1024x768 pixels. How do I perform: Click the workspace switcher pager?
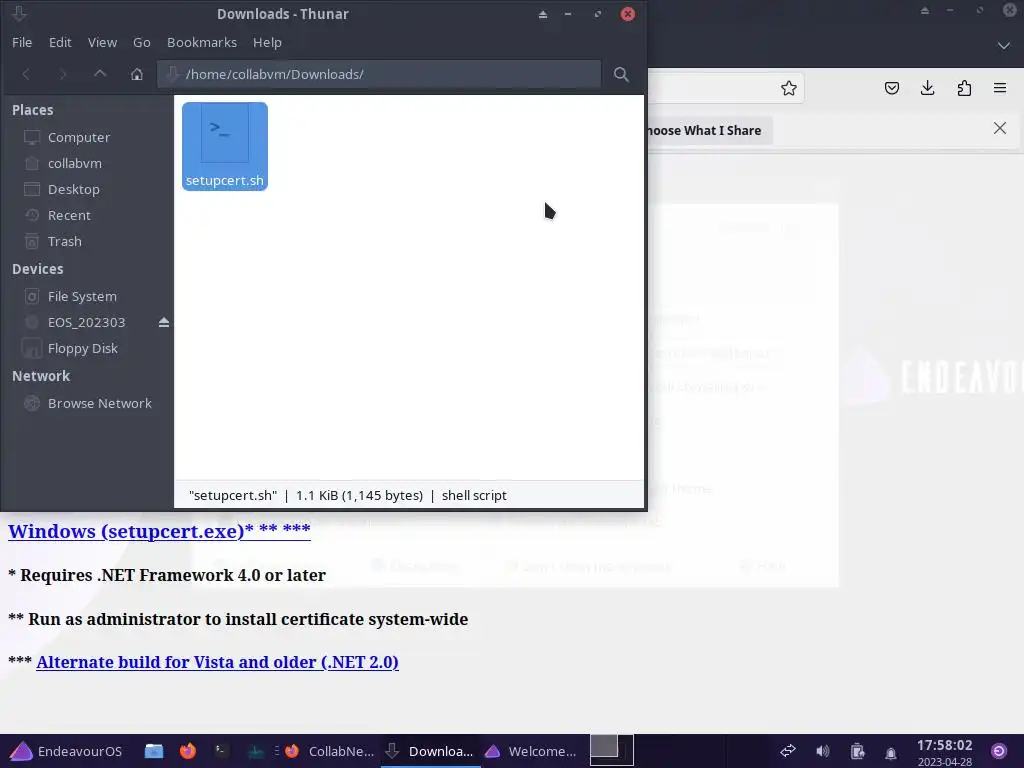611,750
